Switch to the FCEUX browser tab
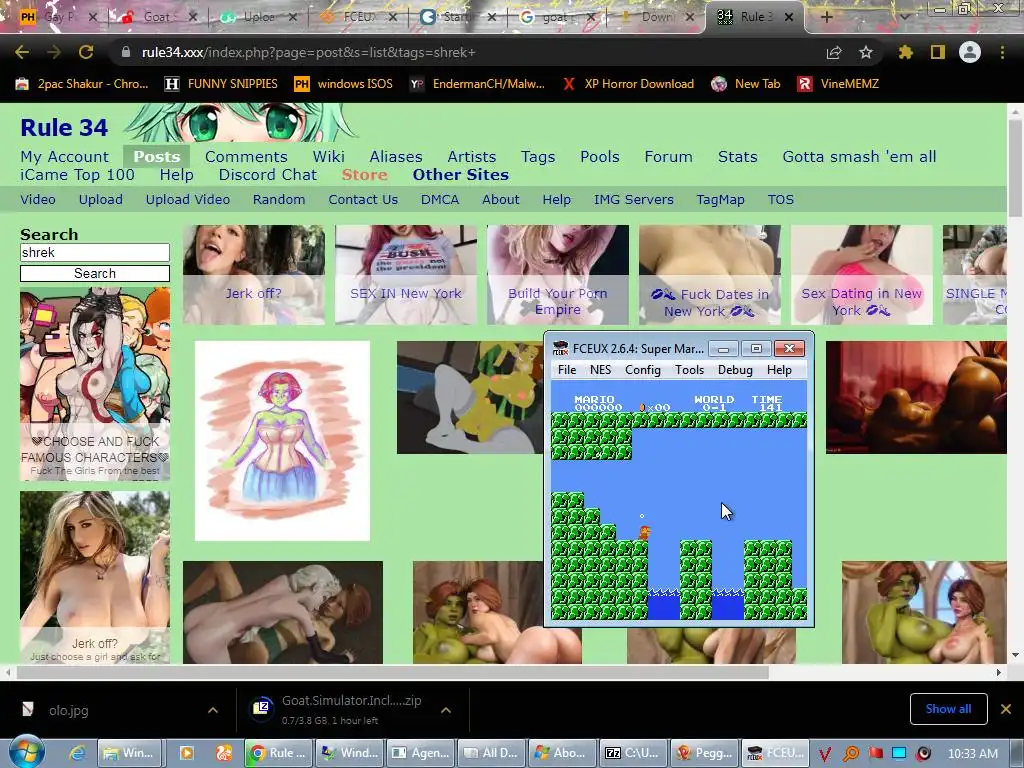The image size is (1024, 768). tap(359, 17)
